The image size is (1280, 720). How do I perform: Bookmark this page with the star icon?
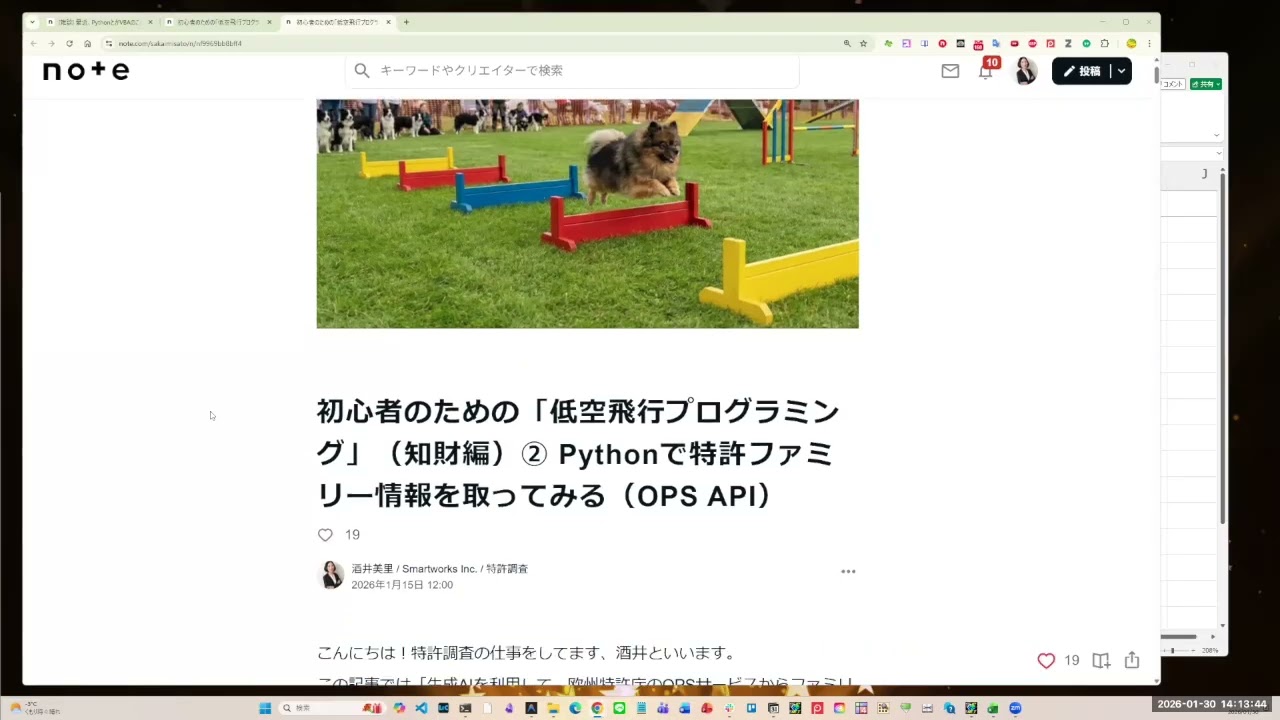tap(863, 44)
